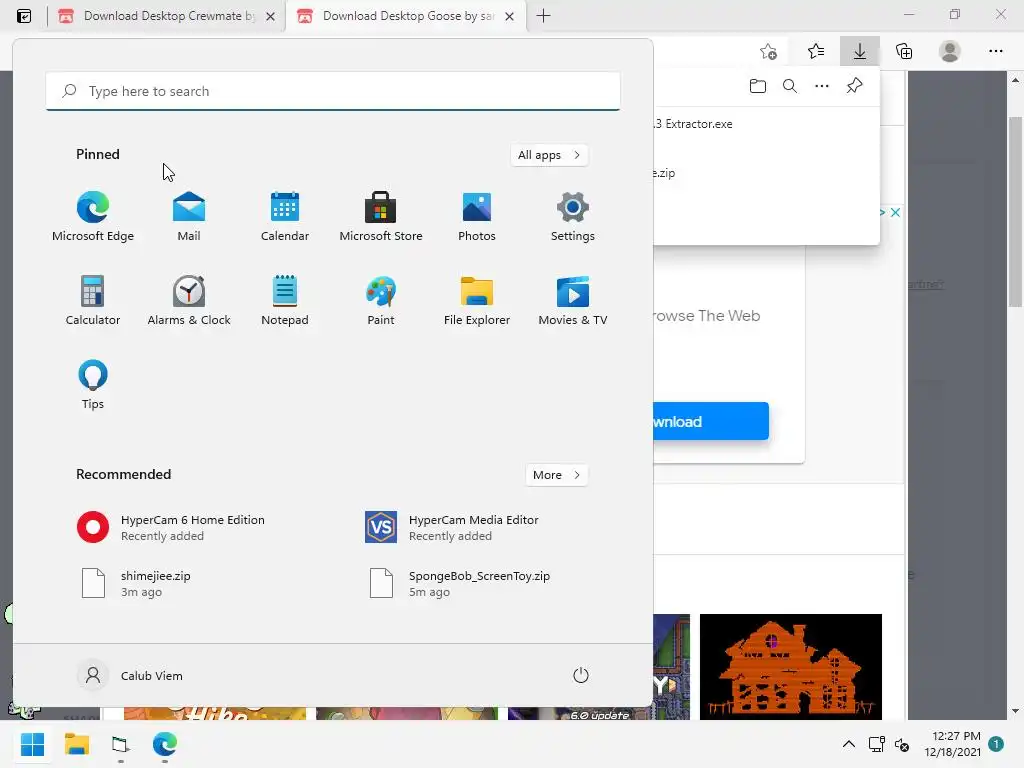Open File Explorer from Start menu
The height and width of the screenshot is (768, 1024).
[x=477, y=301]
